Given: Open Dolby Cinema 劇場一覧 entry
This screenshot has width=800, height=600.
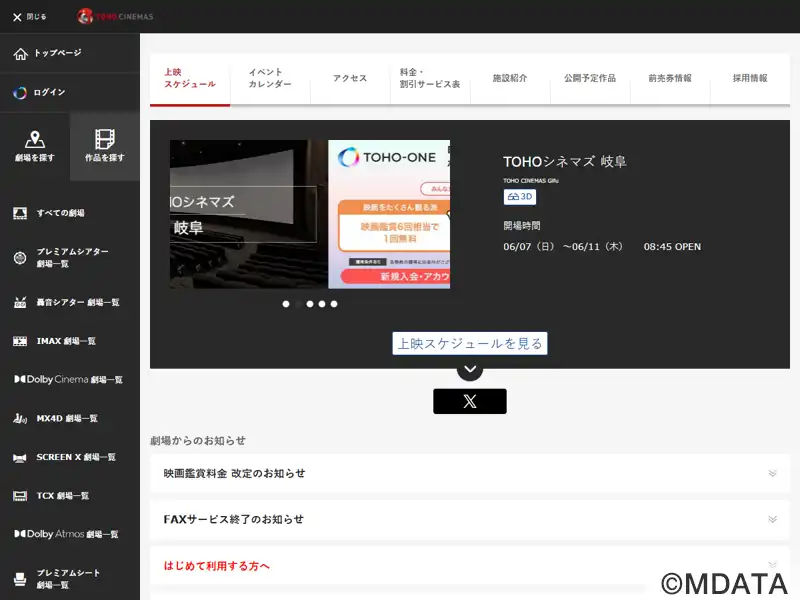Looking at the screenshot, I should [x=68, y=380].
